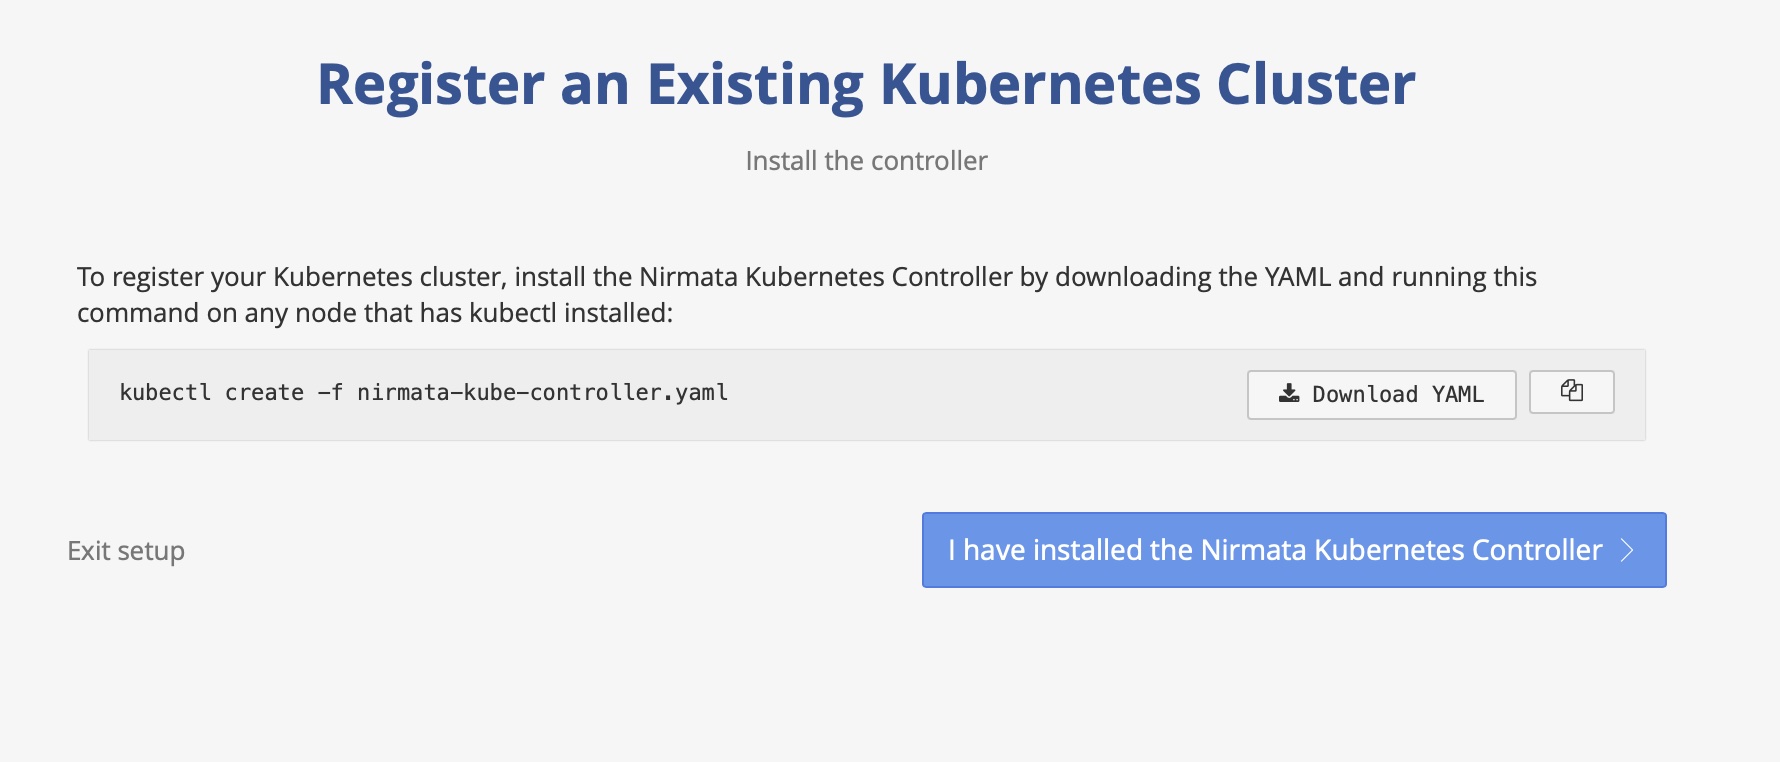This screenshot has width=1780, height=762.
Task: Click the empty gray area of the code block
Action: 985,395
